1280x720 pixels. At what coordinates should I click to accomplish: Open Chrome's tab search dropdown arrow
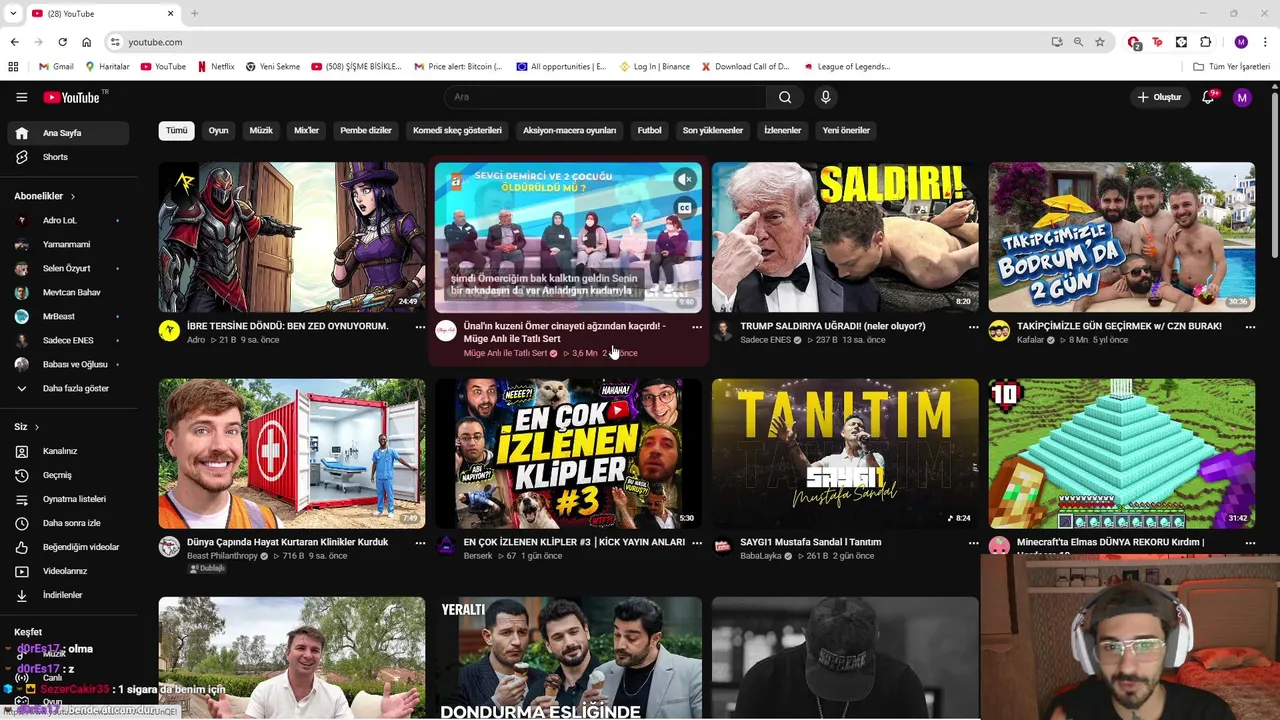coord(13,13)
